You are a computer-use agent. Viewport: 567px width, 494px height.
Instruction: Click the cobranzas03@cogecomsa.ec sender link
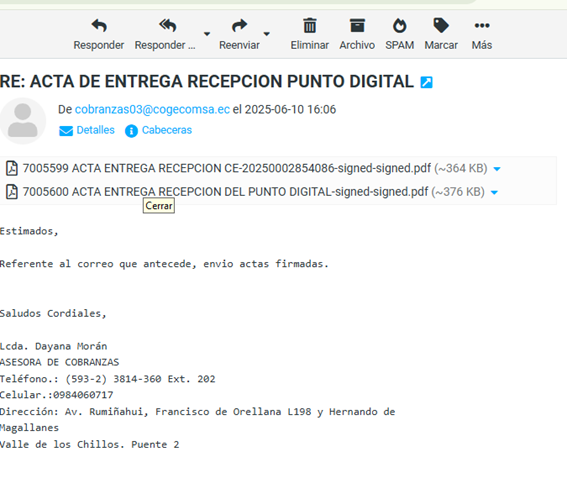pos(152,109)
